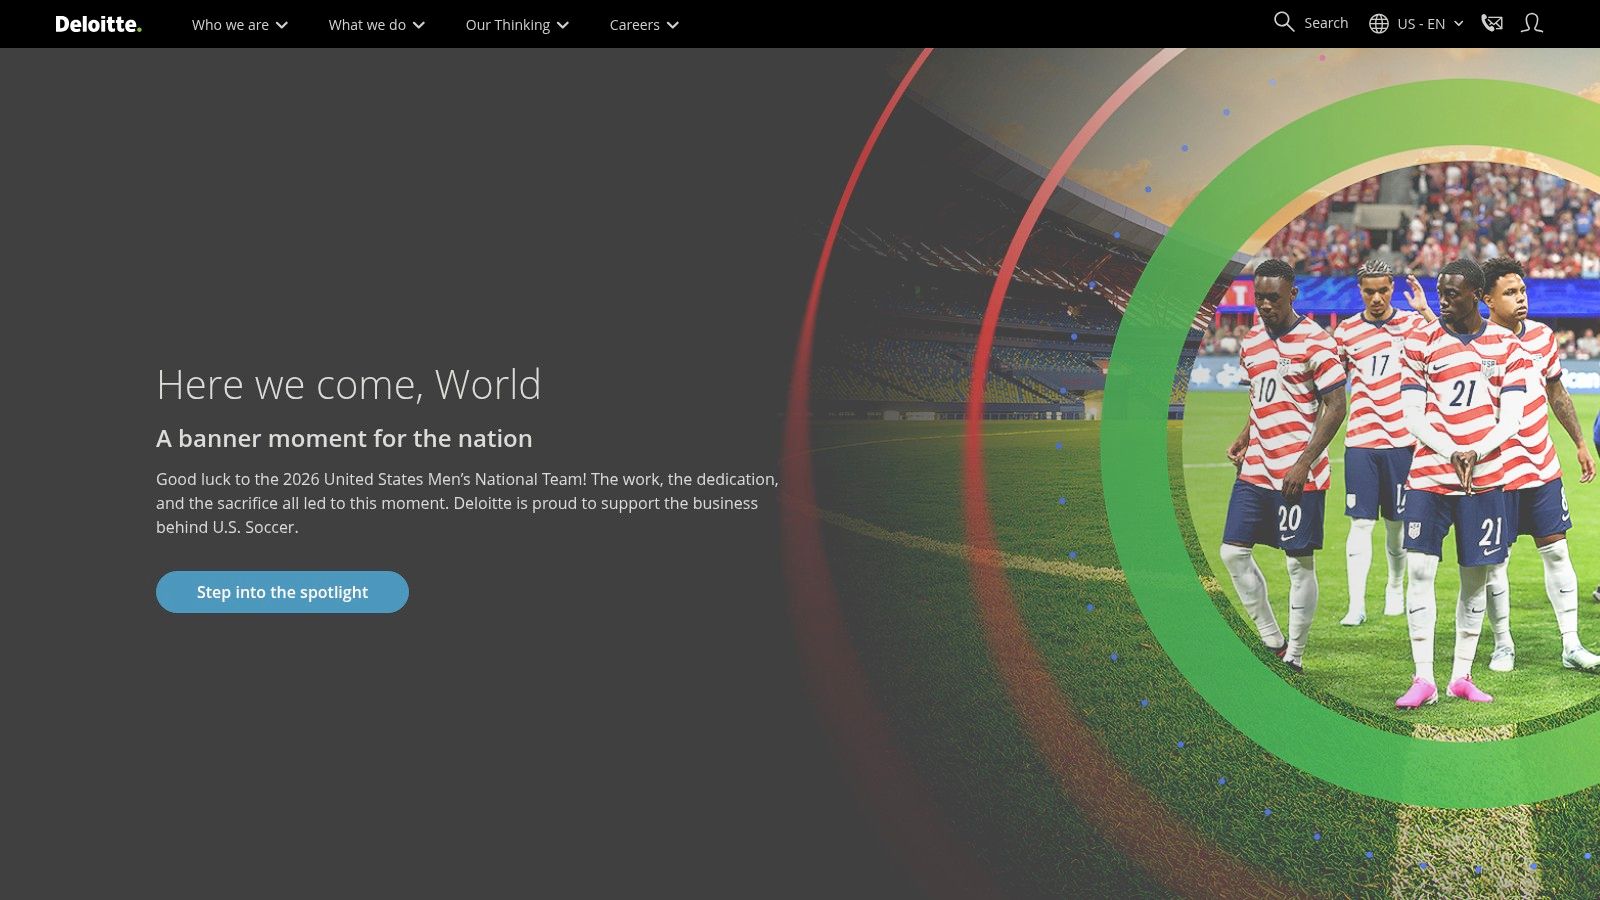Click the Here we come, World headline
1600x900 pixels.
(x=348, y=385)
